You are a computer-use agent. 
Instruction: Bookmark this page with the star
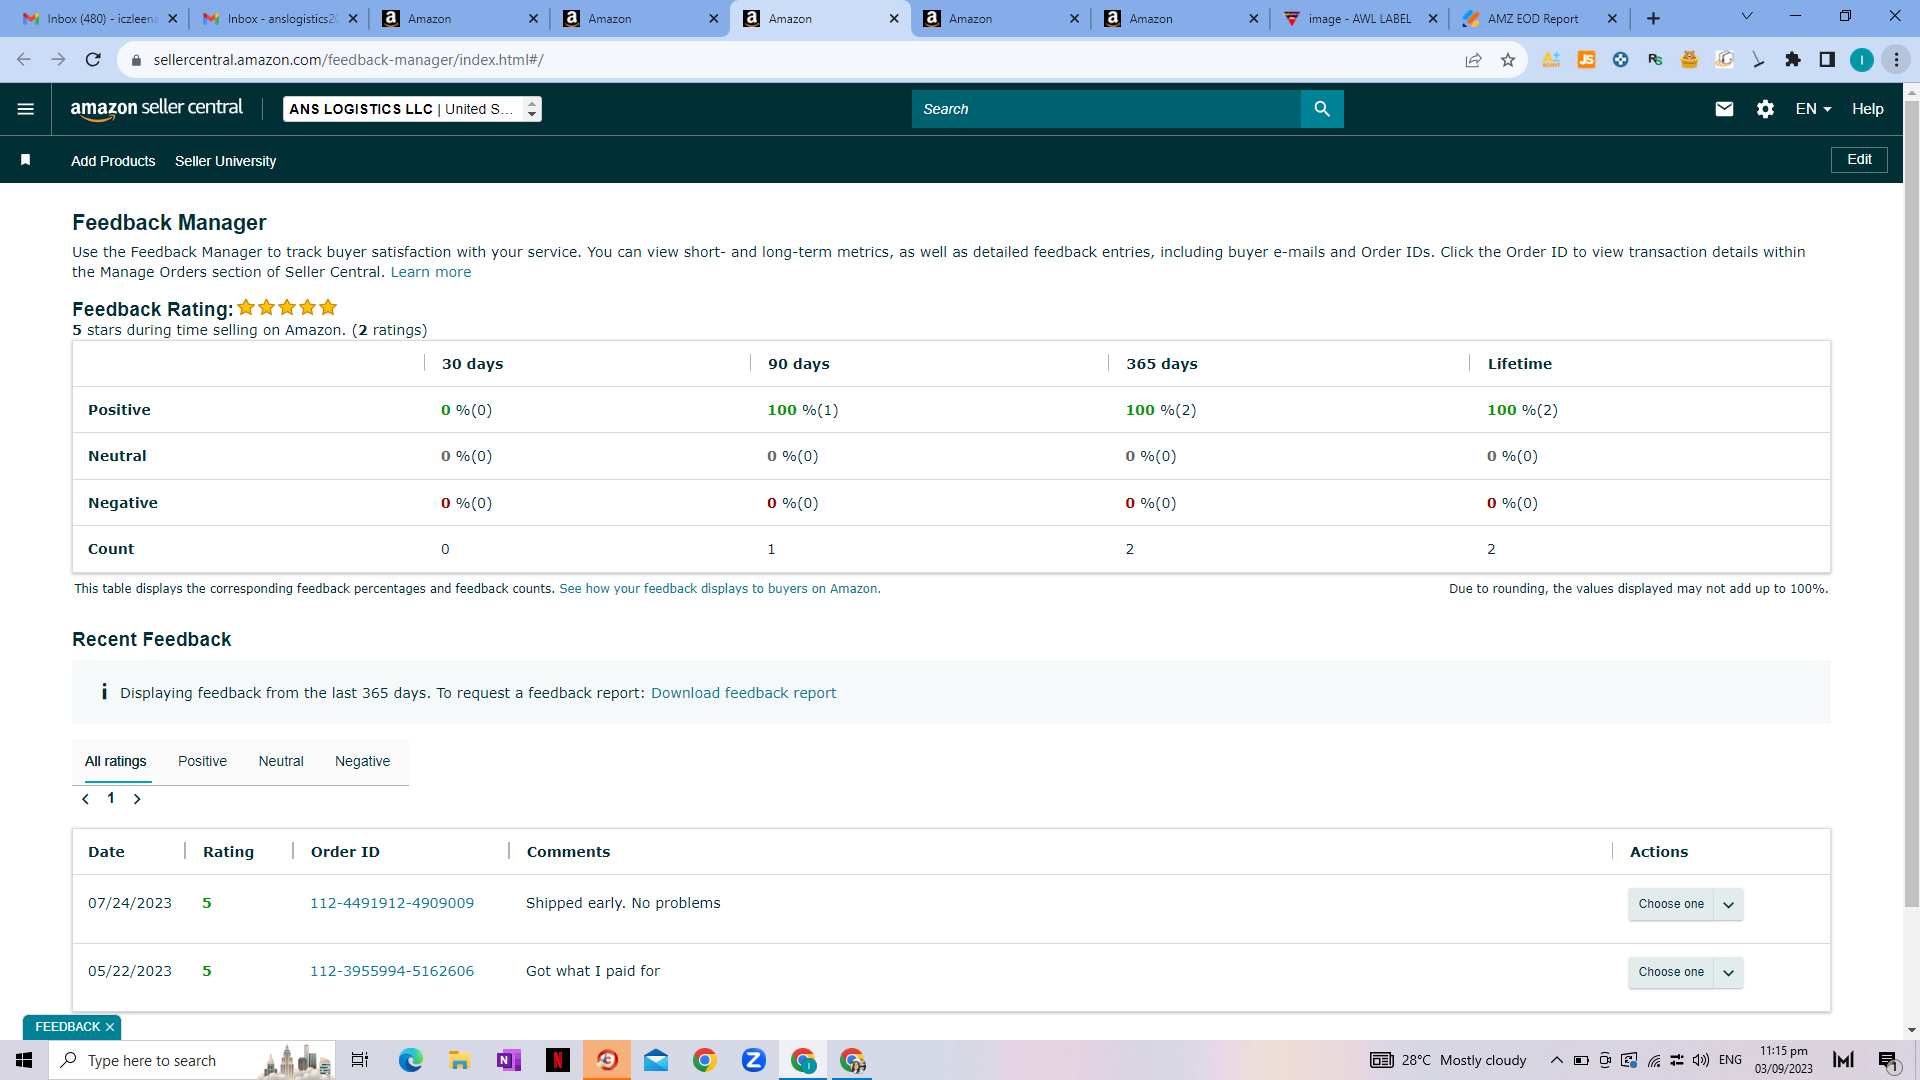coord(1508,60)
